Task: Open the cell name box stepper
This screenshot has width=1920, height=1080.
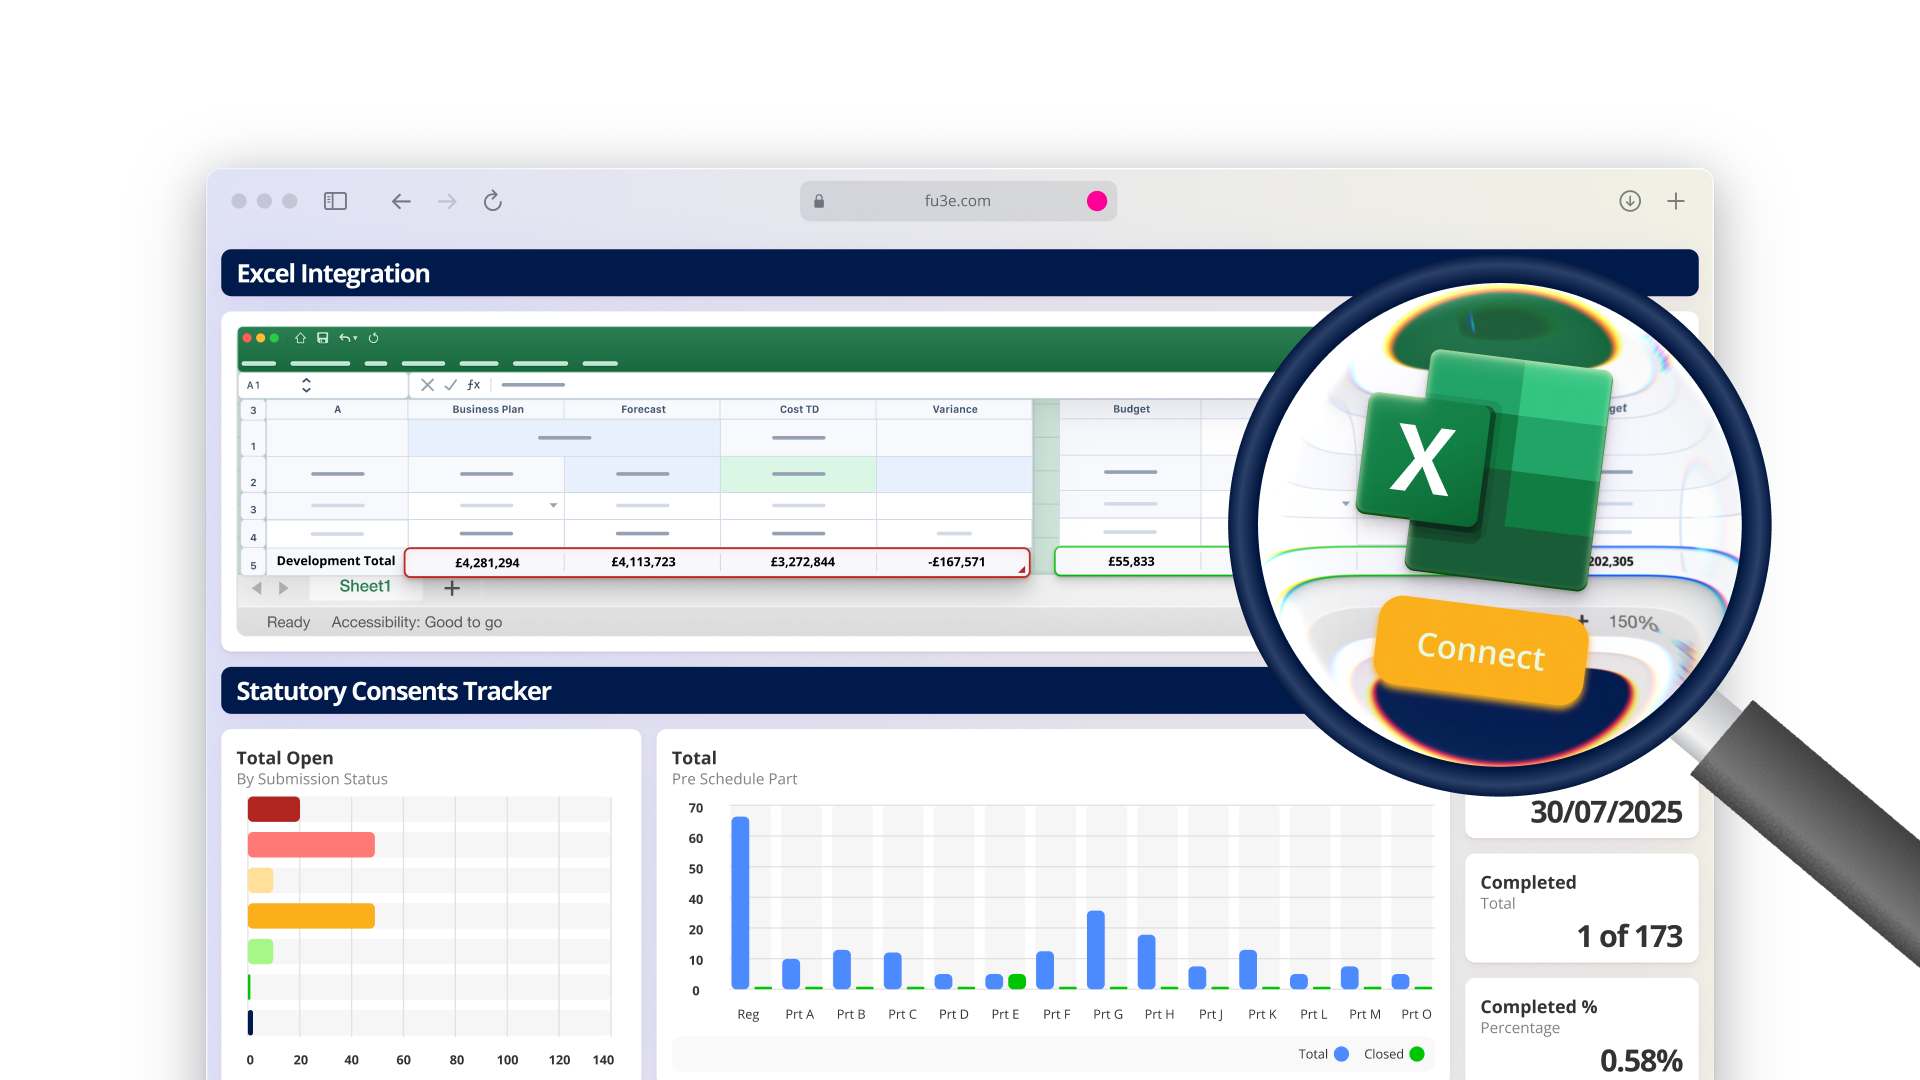Action: [x=306, y=385]
